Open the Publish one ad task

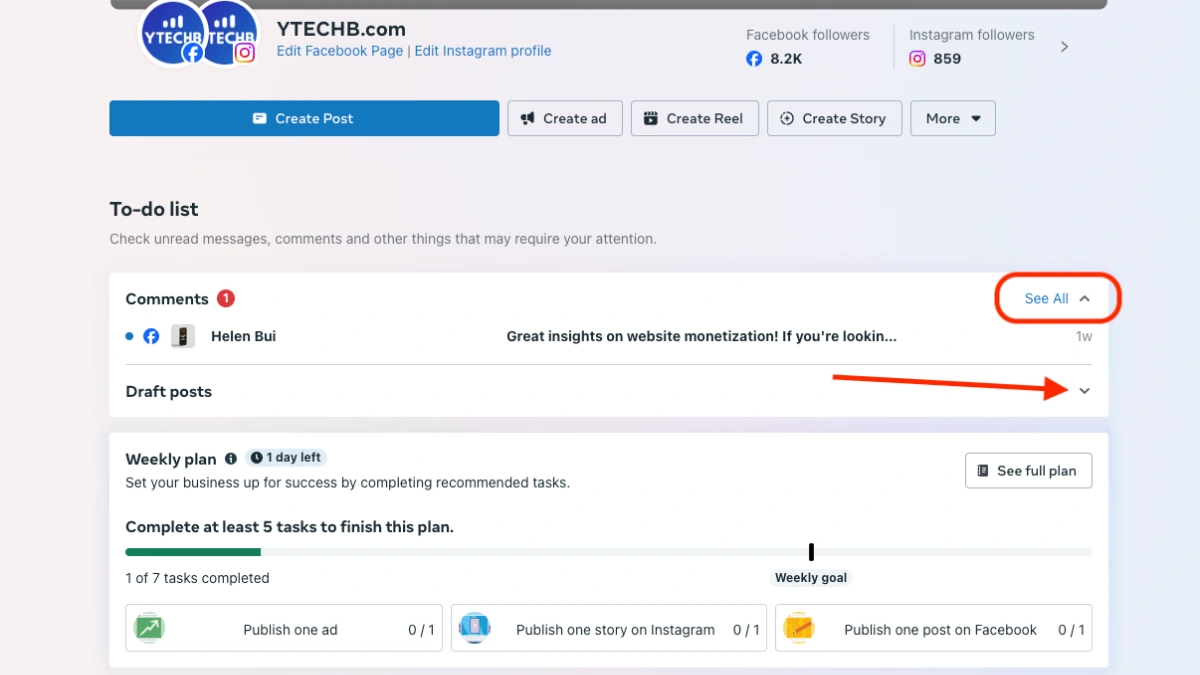[x=284, y=630]
